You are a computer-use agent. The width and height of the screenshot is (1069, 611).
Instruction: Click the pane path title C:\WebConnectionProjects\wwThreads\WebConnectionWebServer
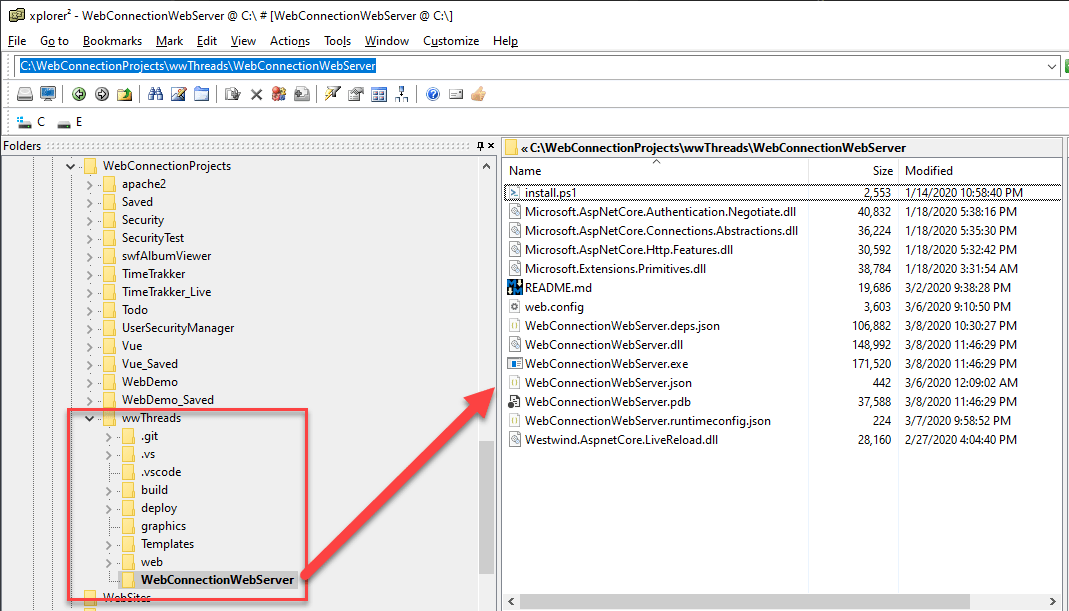718,148
